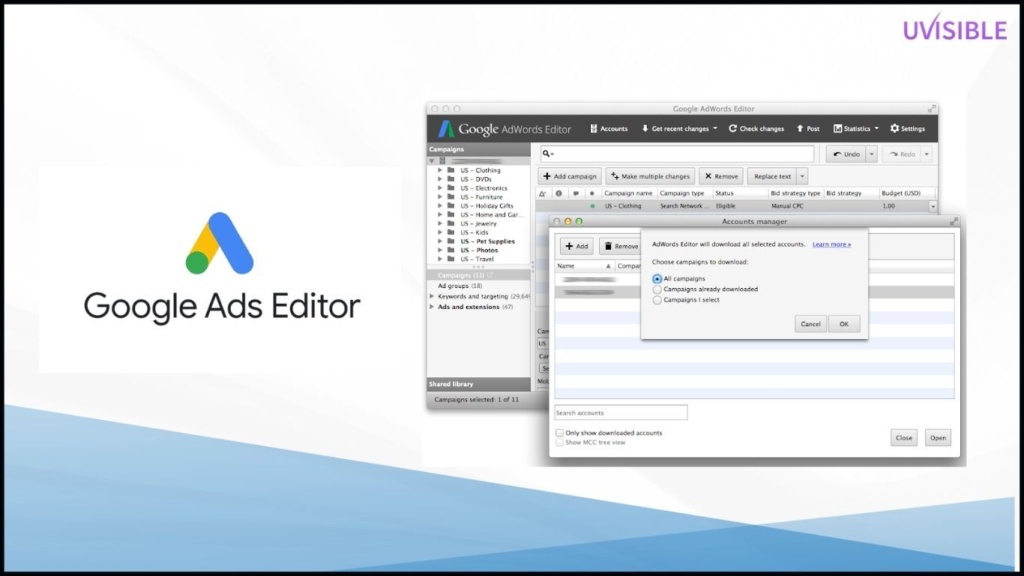Select US – Travel in the campaign tree
This screenshot has height=576, width=1024.
[x=477, y=259]
